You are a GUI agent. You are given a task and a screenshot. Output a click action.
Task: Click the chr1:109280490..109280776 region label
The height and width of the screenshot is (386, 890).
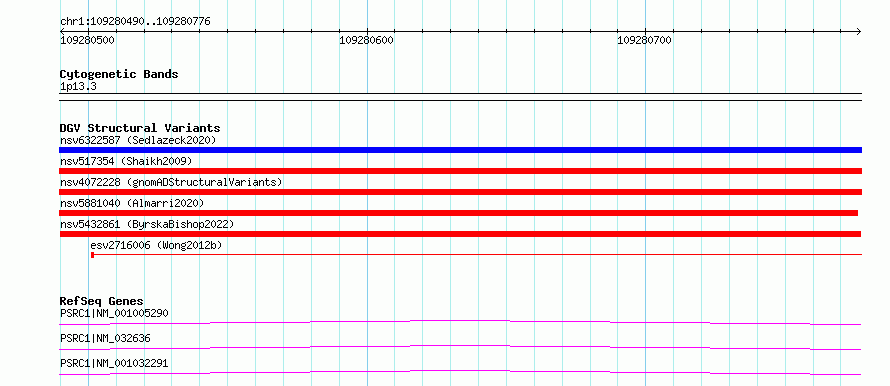(135, 22)
